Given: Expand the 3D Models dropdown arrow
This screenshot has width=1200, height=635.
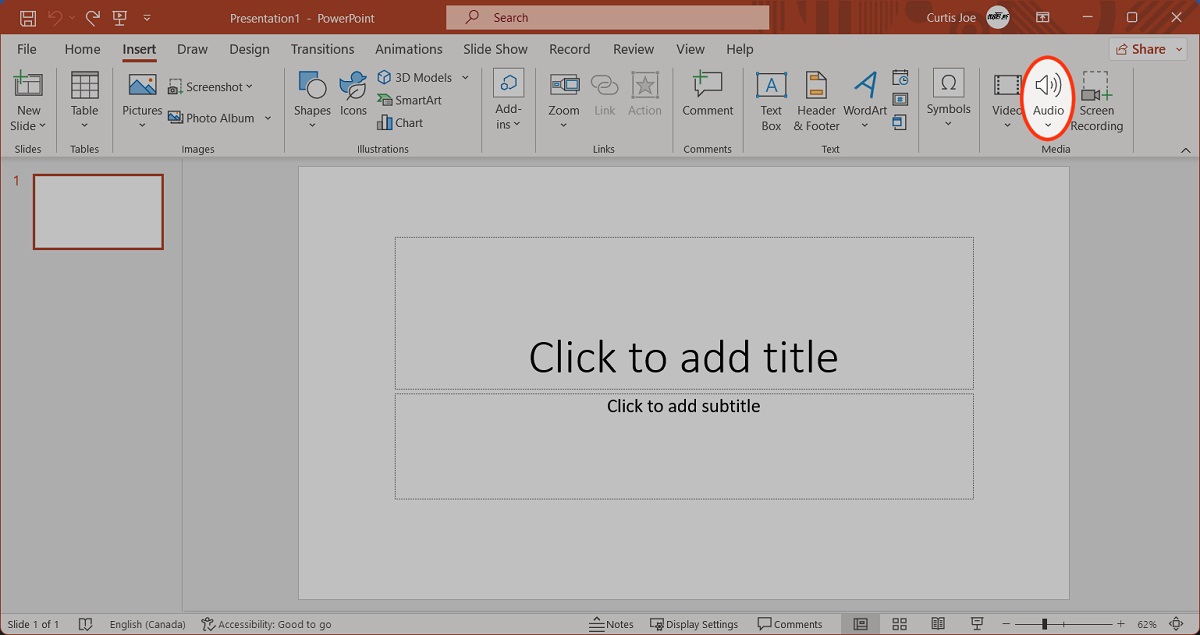Looking at the screenshot, I should [465, 77].
